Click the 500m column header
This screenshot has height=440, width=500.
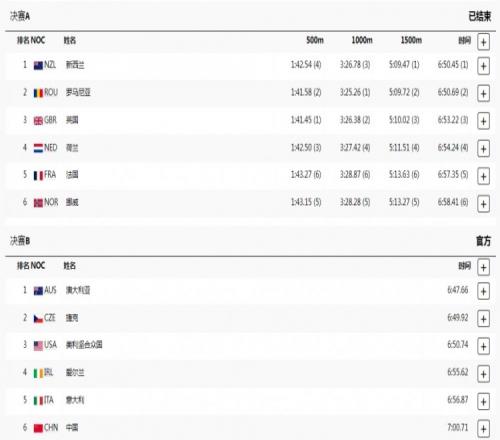(x=315, y=40)
